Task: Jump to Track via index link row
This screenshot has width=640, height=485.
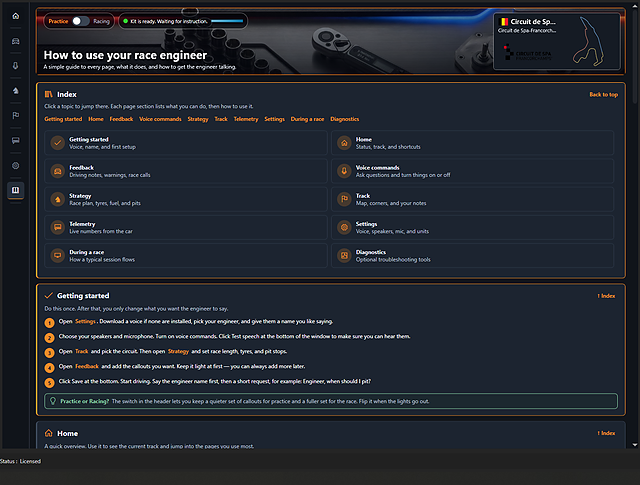Action: coord(221,119)
